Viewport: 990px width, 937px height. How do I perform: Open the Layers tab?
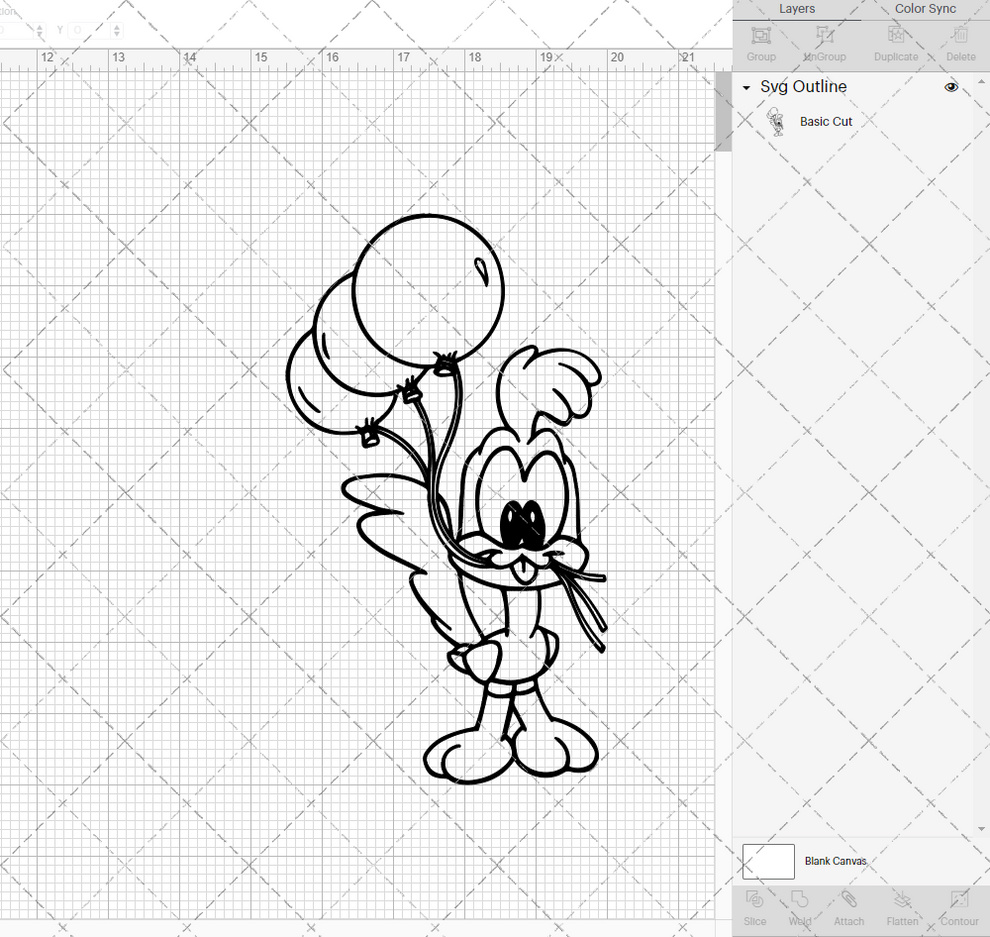[x=797, y=9]
